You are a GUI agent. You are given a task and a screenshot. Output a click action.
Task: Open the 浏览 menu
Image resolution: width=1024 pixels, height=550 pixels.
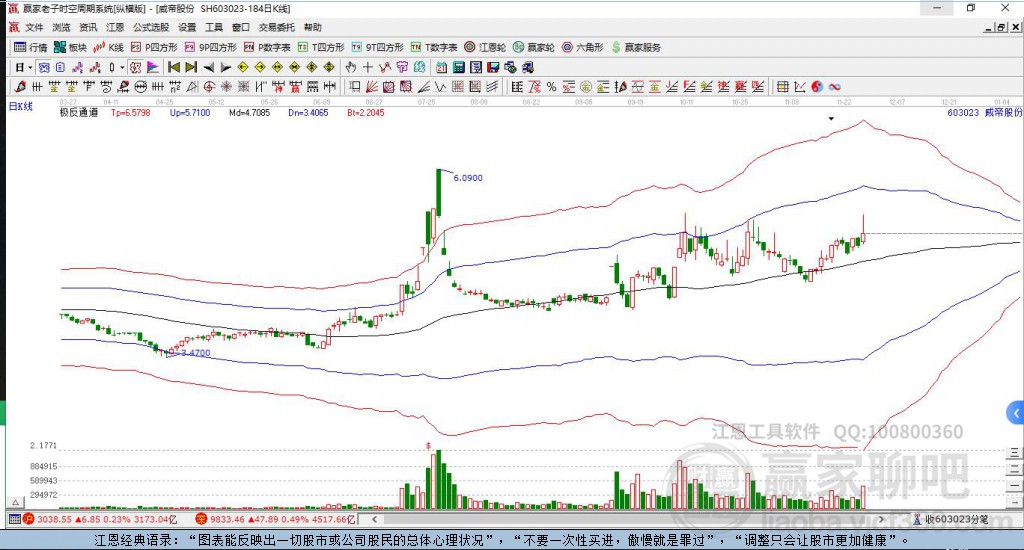tap(61, 27)
